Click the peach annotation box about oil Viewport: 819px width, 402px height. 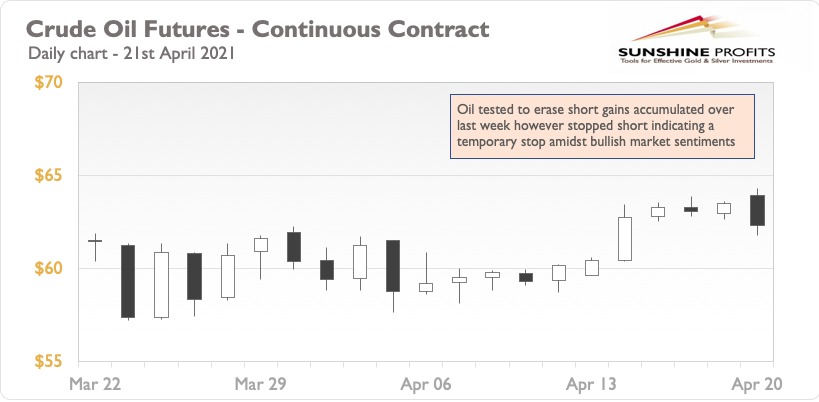coord(602,126)
